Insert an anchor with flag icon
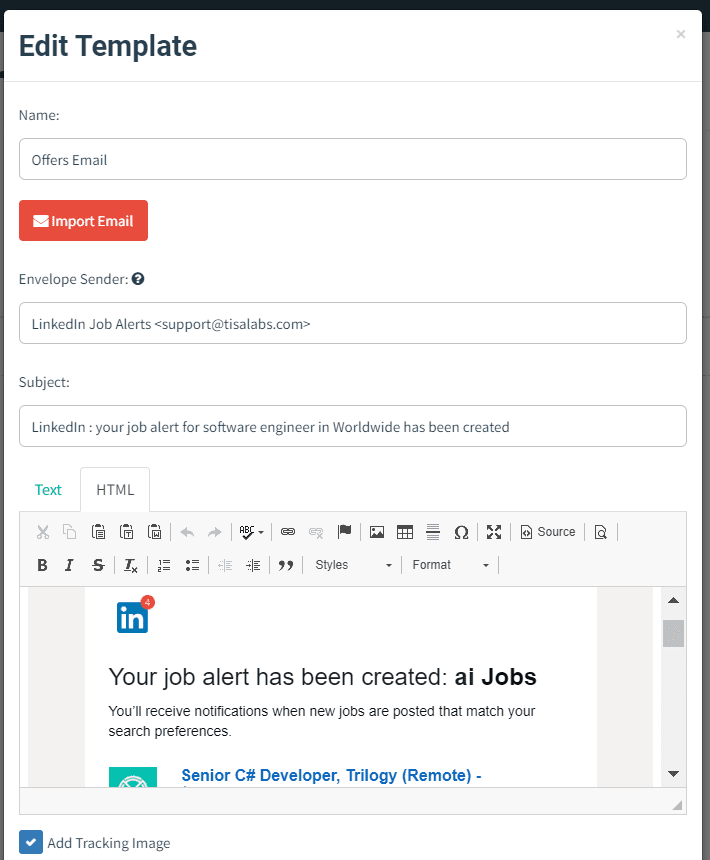The width and height of the screenshot is (710, 860). pyautogui.click(x=344, y=532)
